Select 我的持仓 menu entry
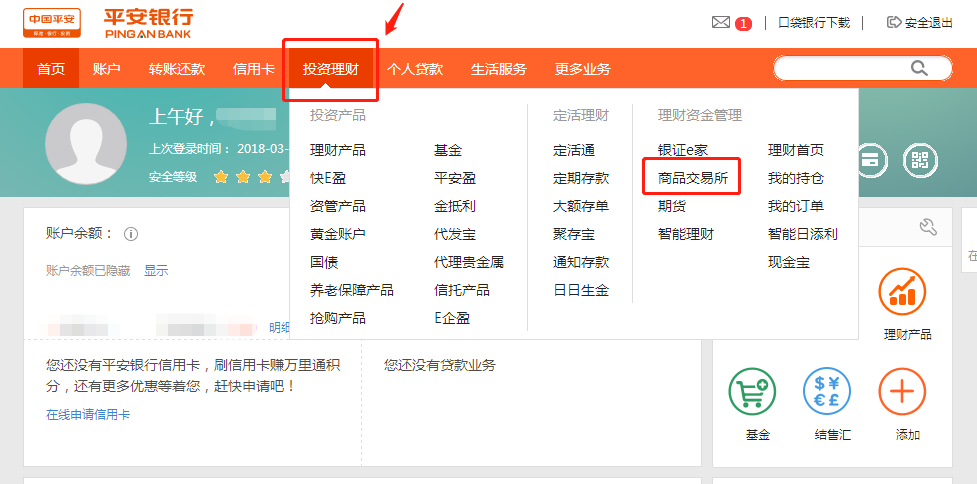Viewport: 977px width, 484px height. pyautogui.click(x=796, y=178)
